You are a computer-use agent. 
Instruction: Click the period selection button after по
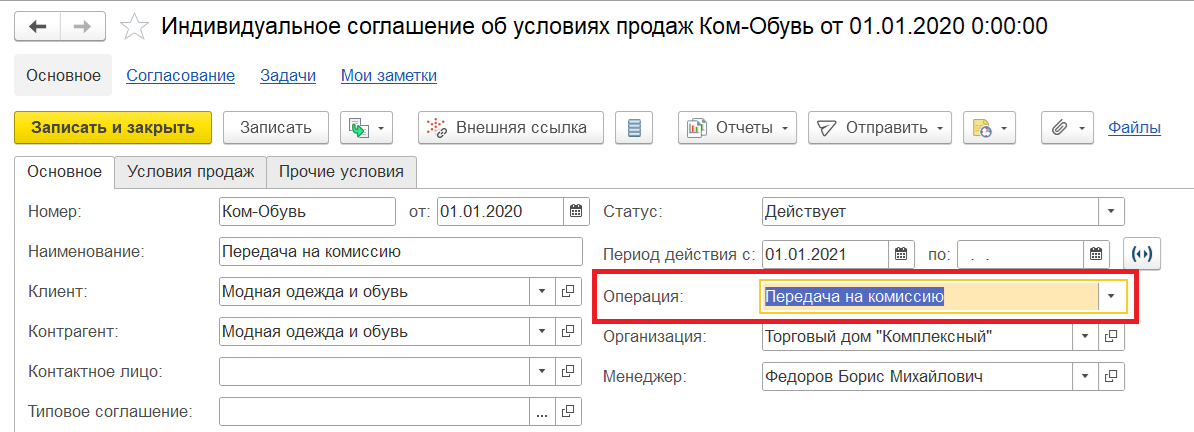(x=1142, y=254)
